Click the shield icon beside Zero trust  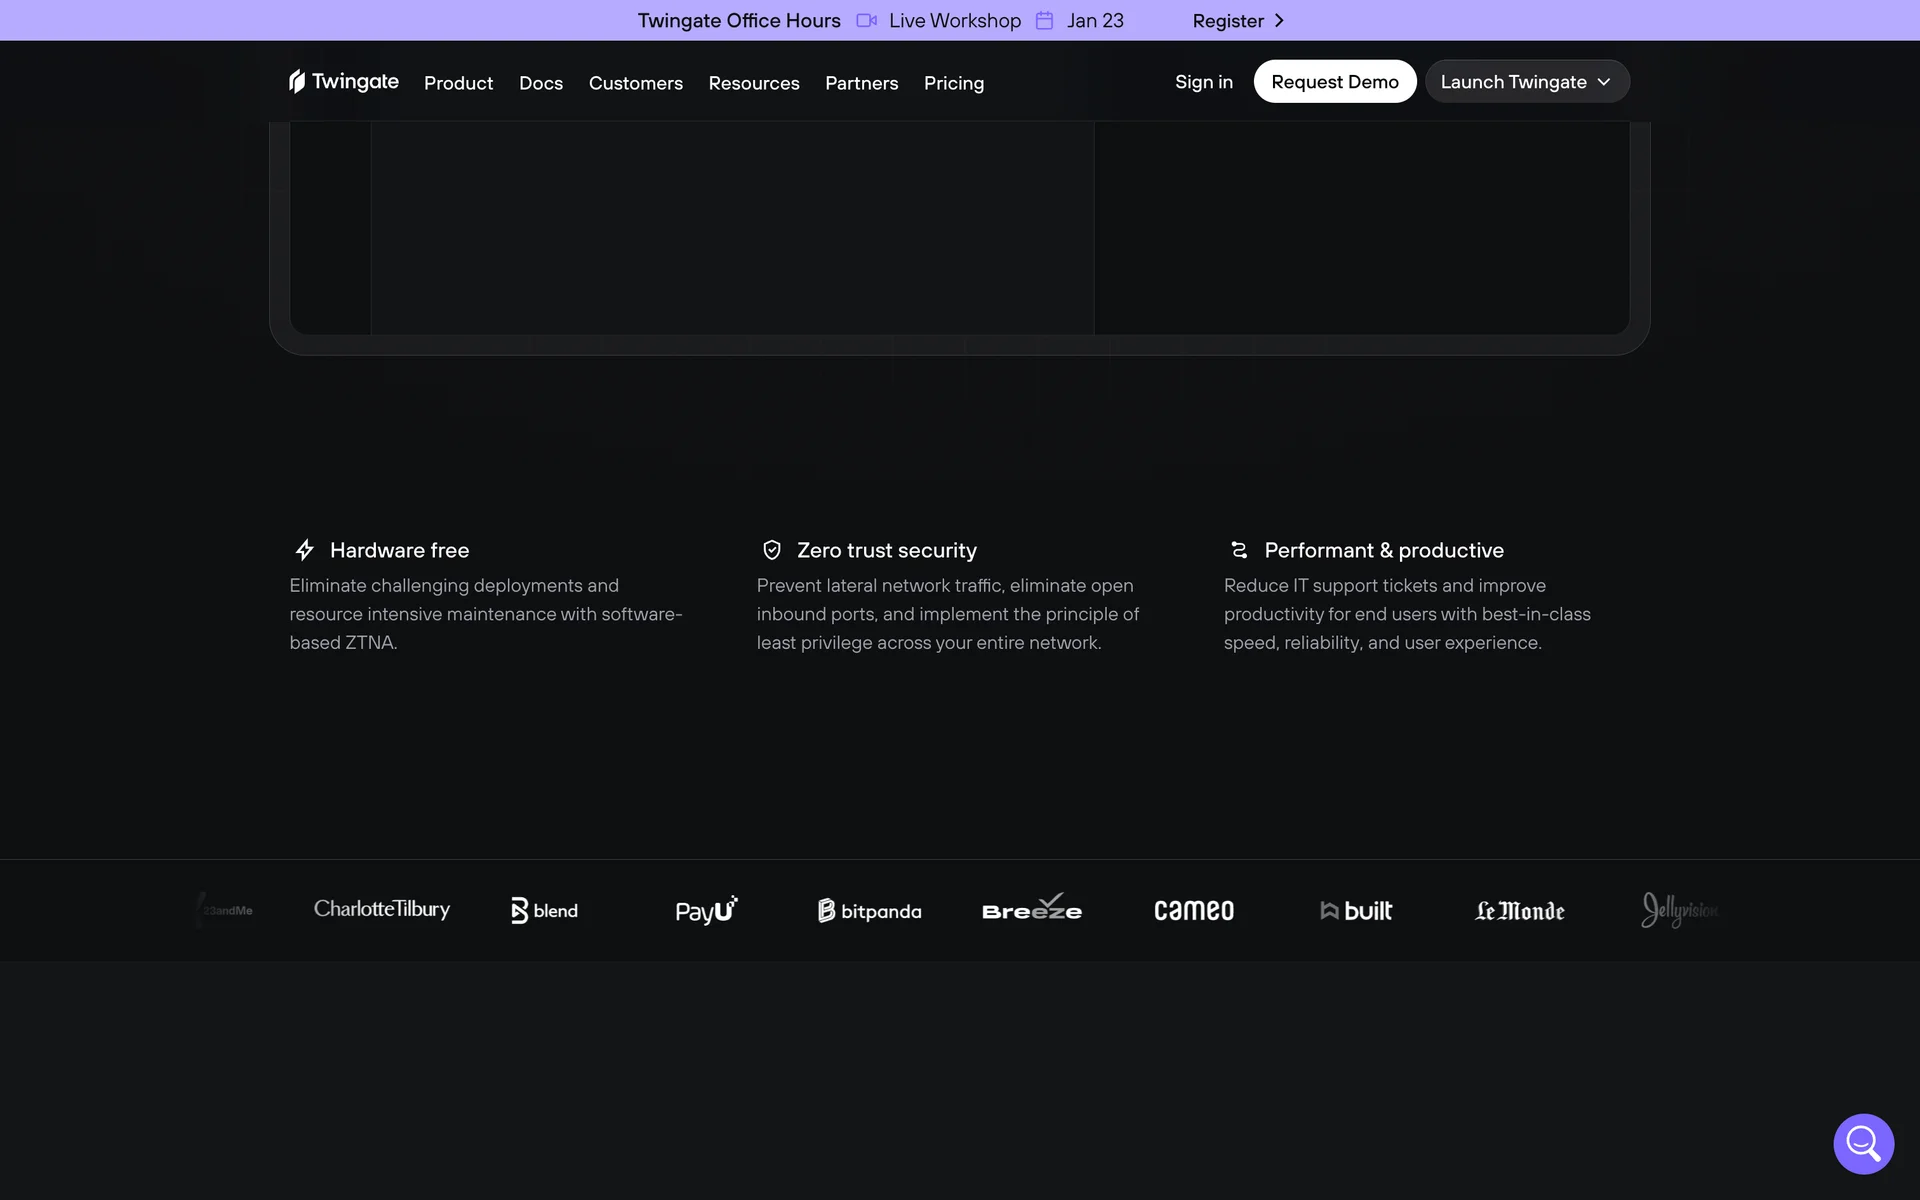pos(772,550)
